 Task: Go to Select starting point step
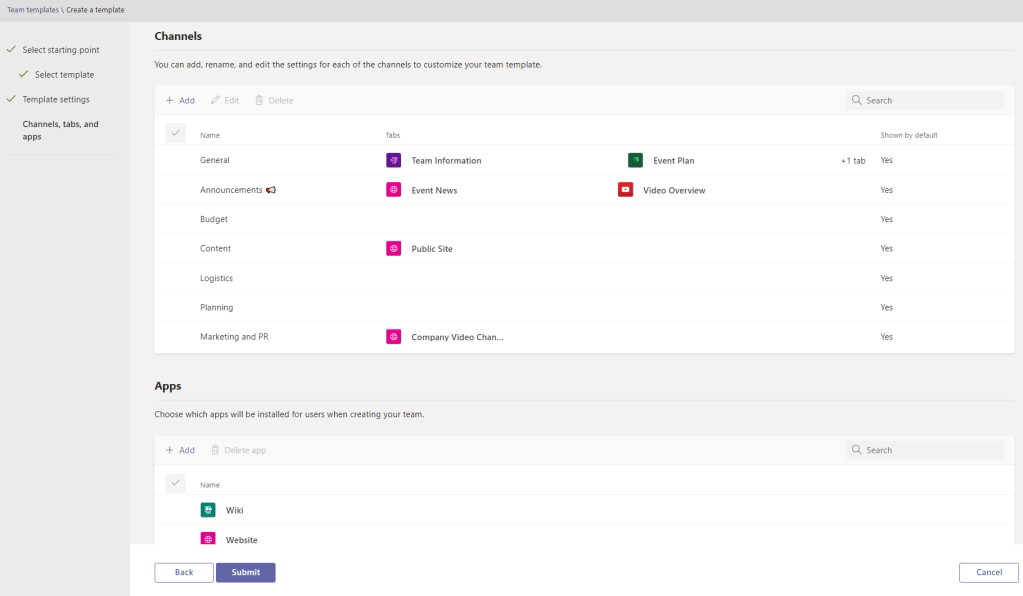pos(61,49)
